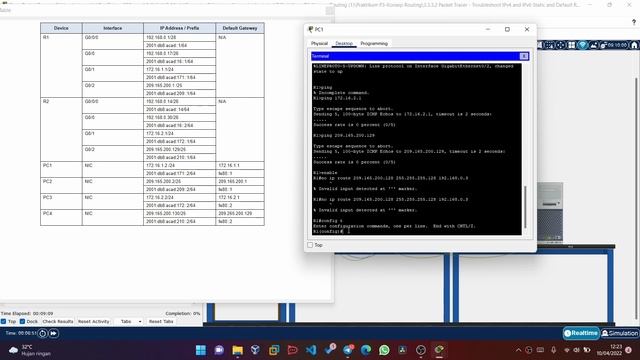Open Visual Studio Code from taskbar
Viewport: 640px width, 360px height.
311,350
